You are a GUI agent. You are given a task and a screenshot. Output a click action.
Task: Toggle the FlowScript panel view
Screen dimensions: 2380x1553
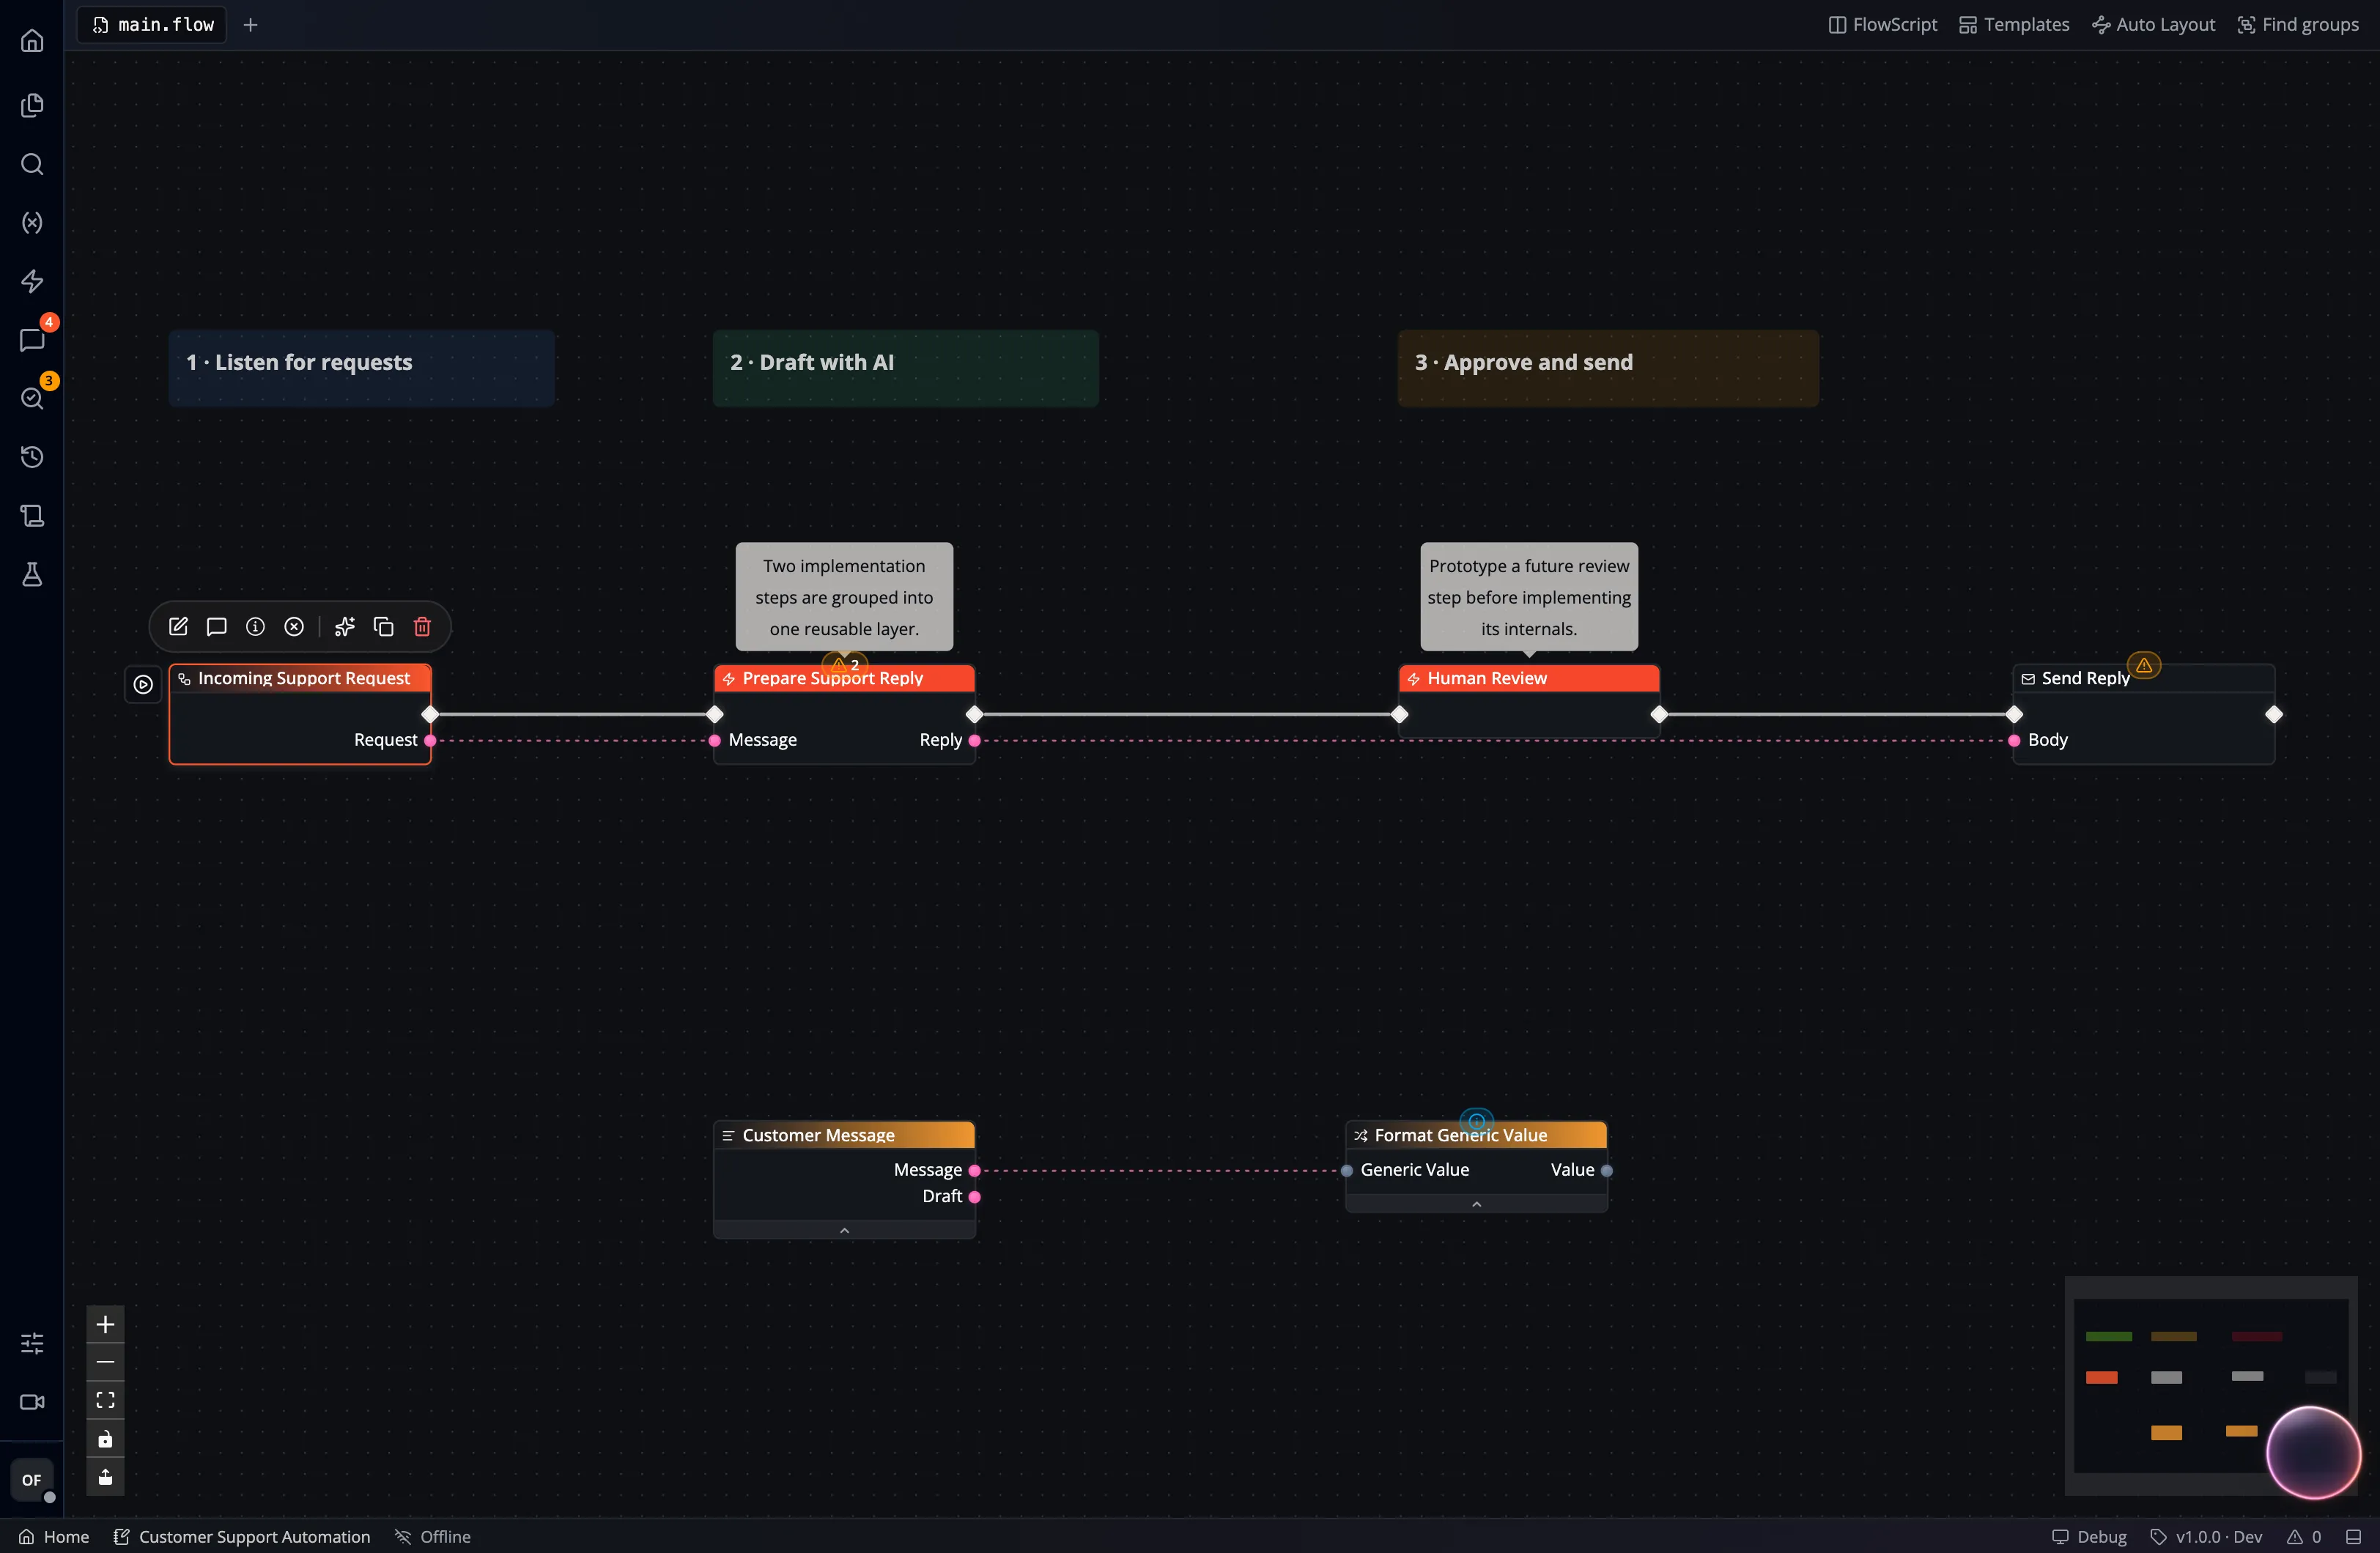click(1883, 25)
